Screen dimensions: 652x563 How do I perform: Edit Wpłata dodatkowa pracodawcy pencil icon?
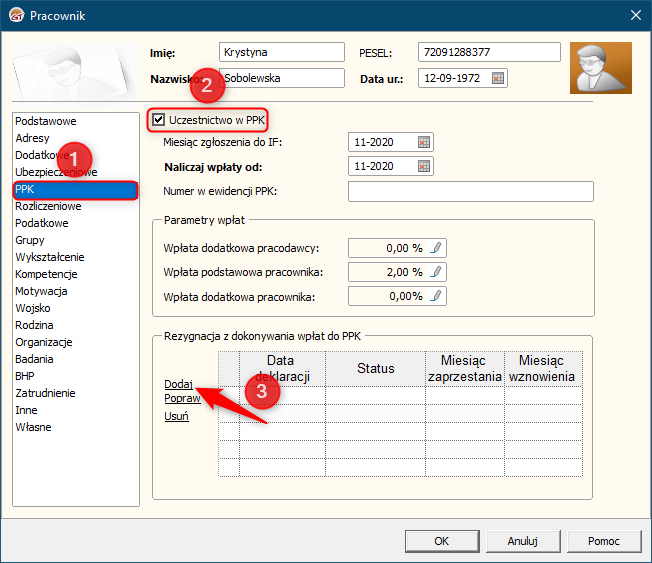click(436, 247)
